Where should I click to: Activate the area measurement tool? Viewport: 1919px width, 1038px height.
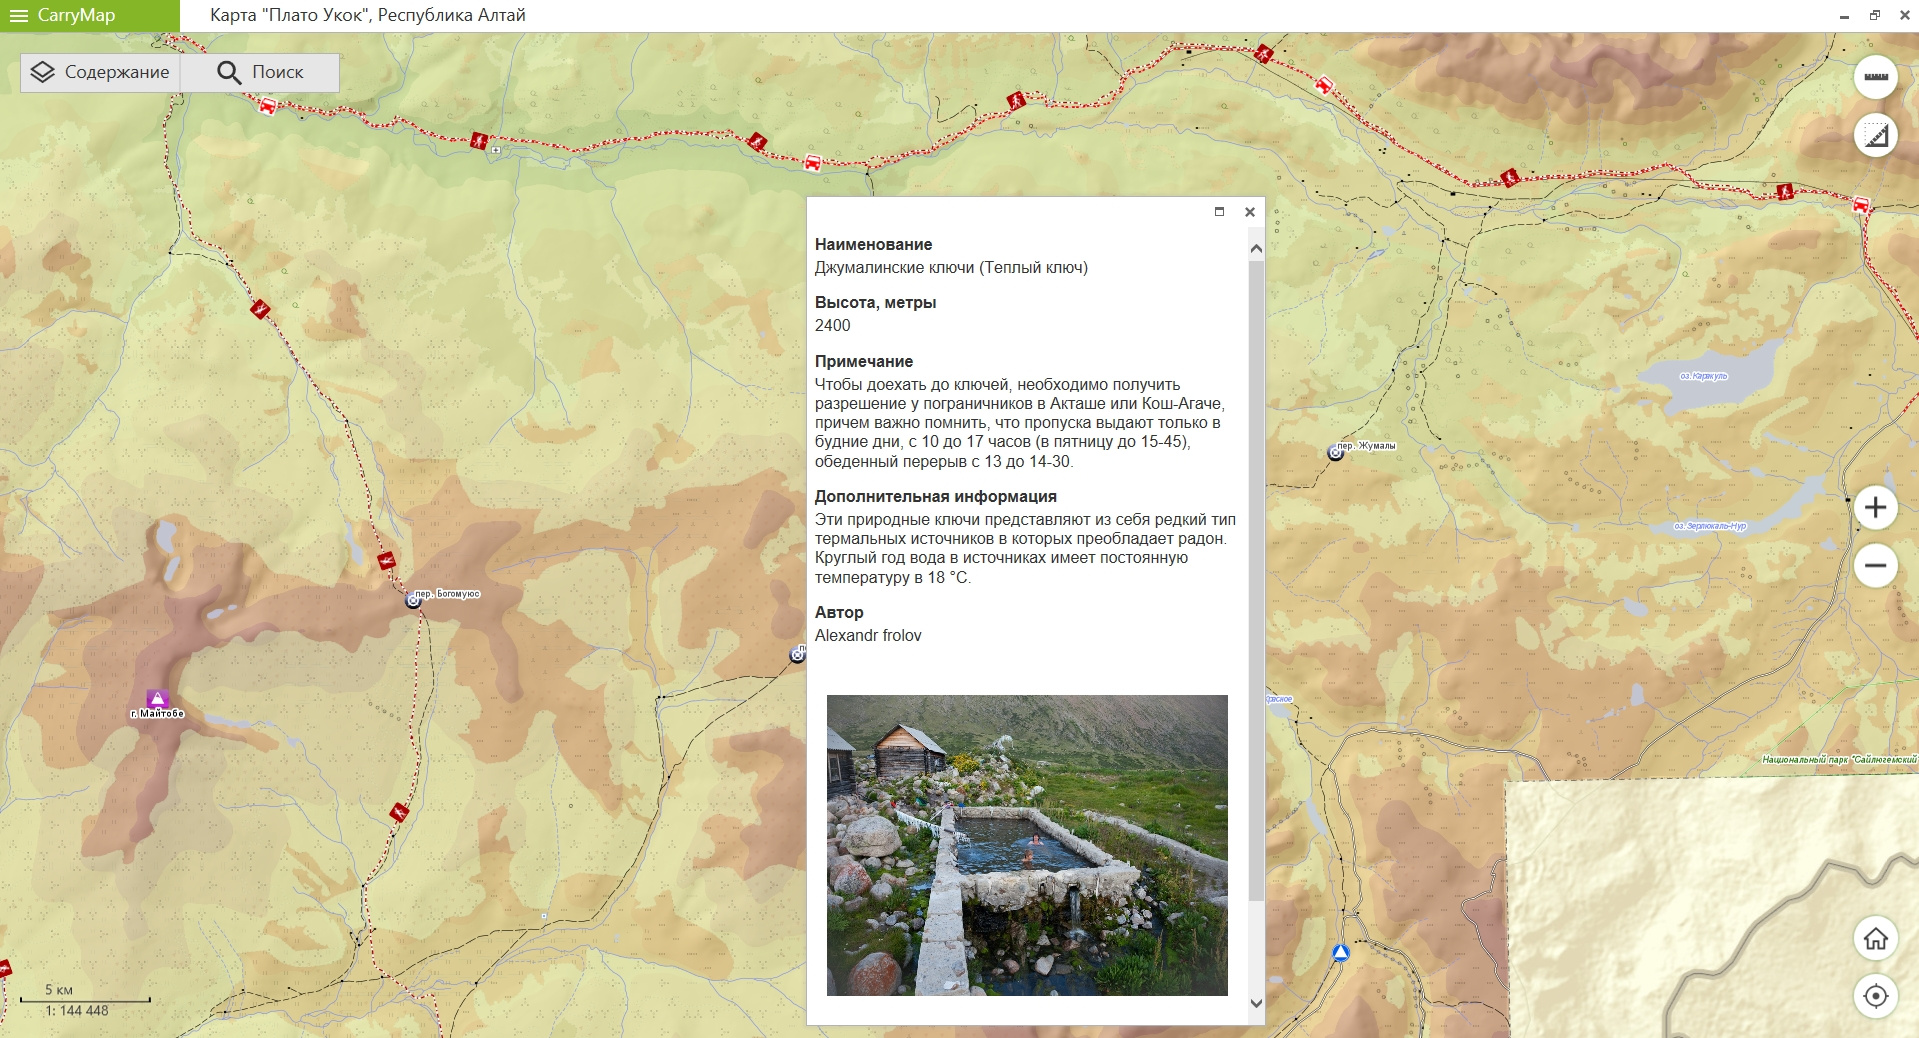1875,135
